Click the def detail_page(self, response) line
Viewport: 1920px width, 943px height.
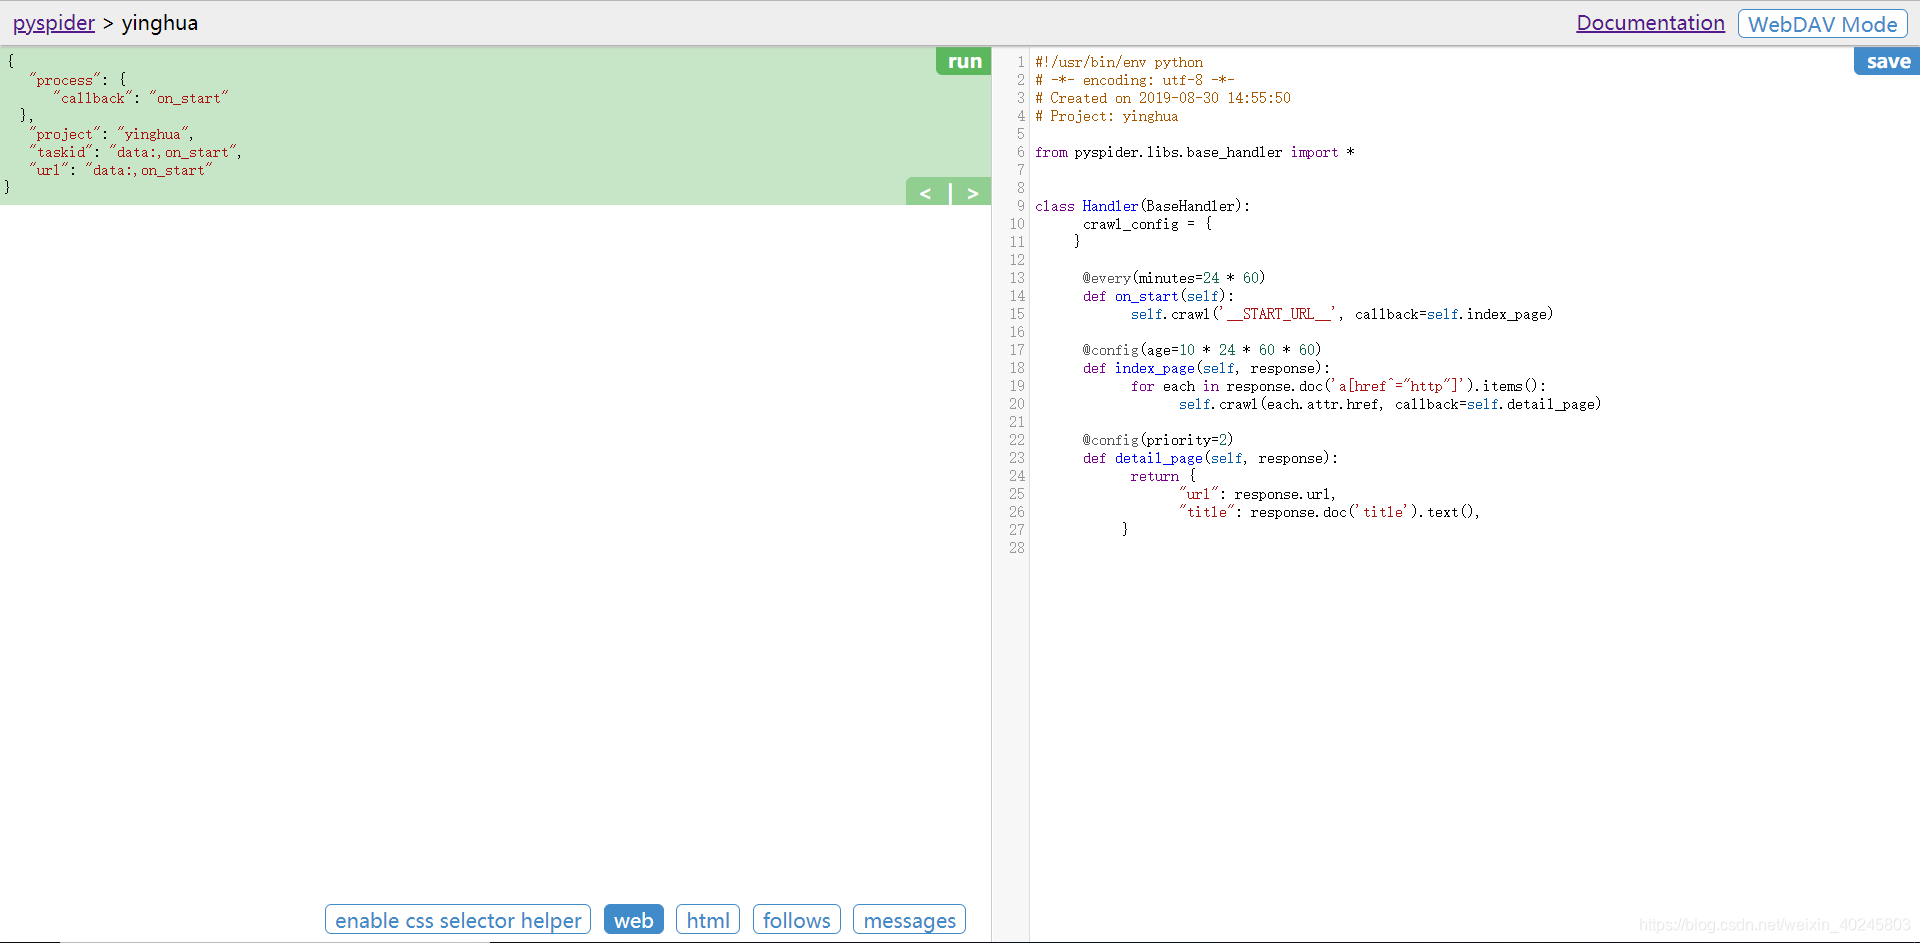click(x=1211, y=458)
